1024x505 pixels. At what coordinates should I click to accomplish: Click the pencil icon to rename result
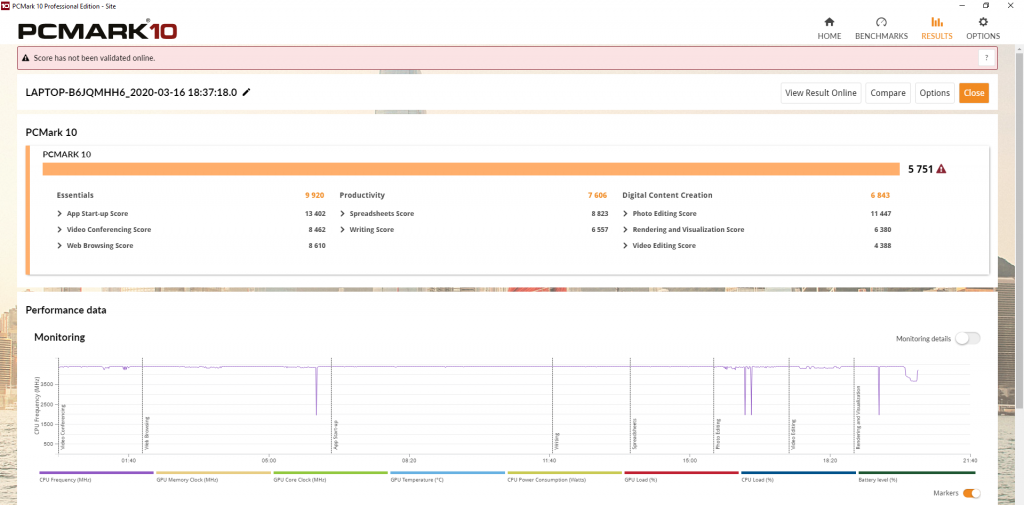click(246, 92)
